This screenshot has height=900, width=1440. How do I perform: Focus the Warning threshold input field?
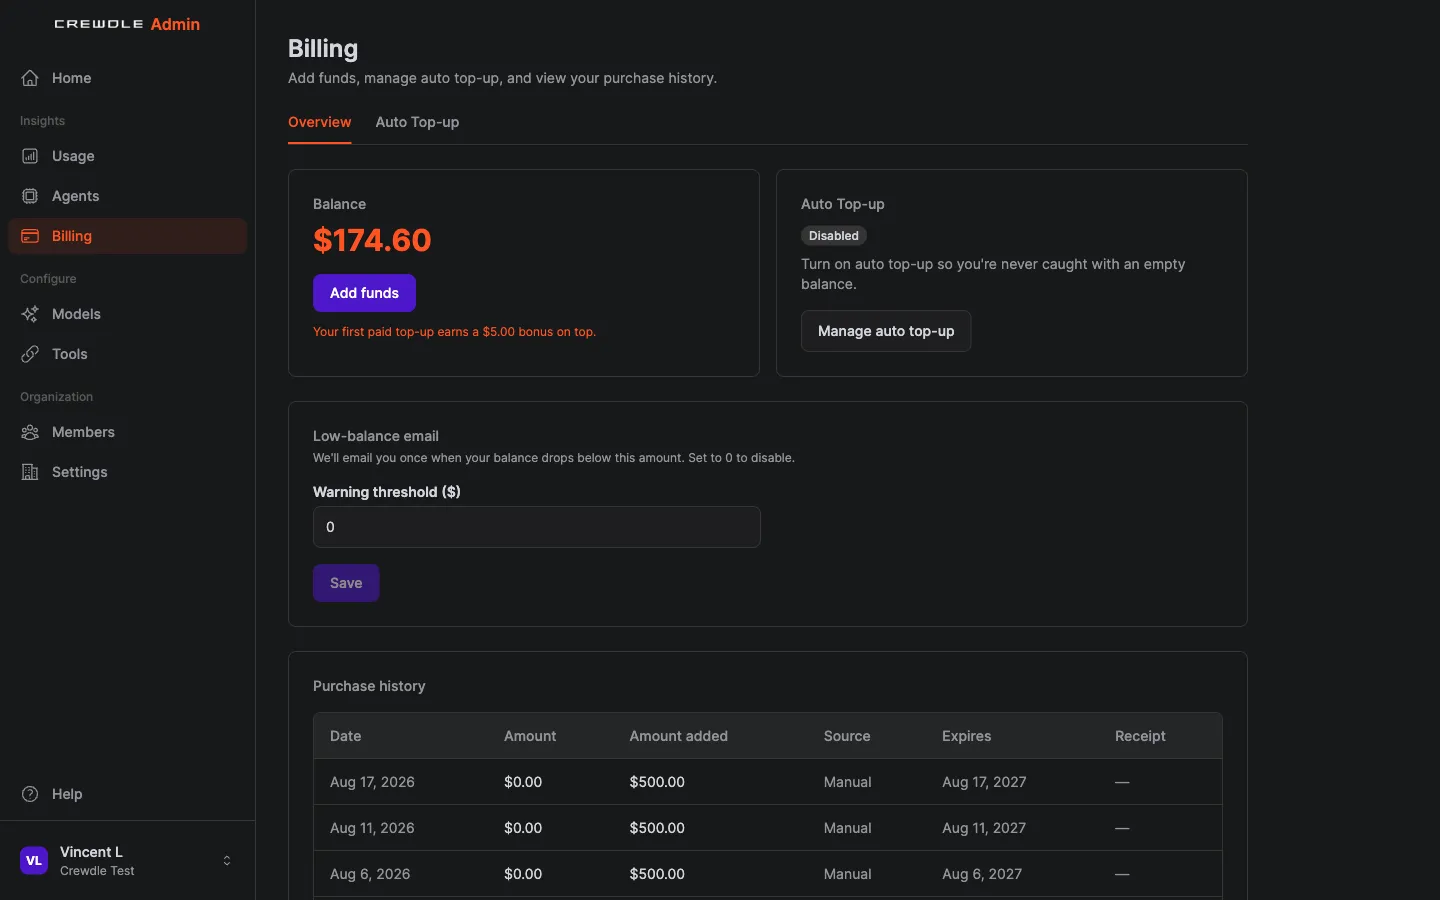tap(537, 527)
